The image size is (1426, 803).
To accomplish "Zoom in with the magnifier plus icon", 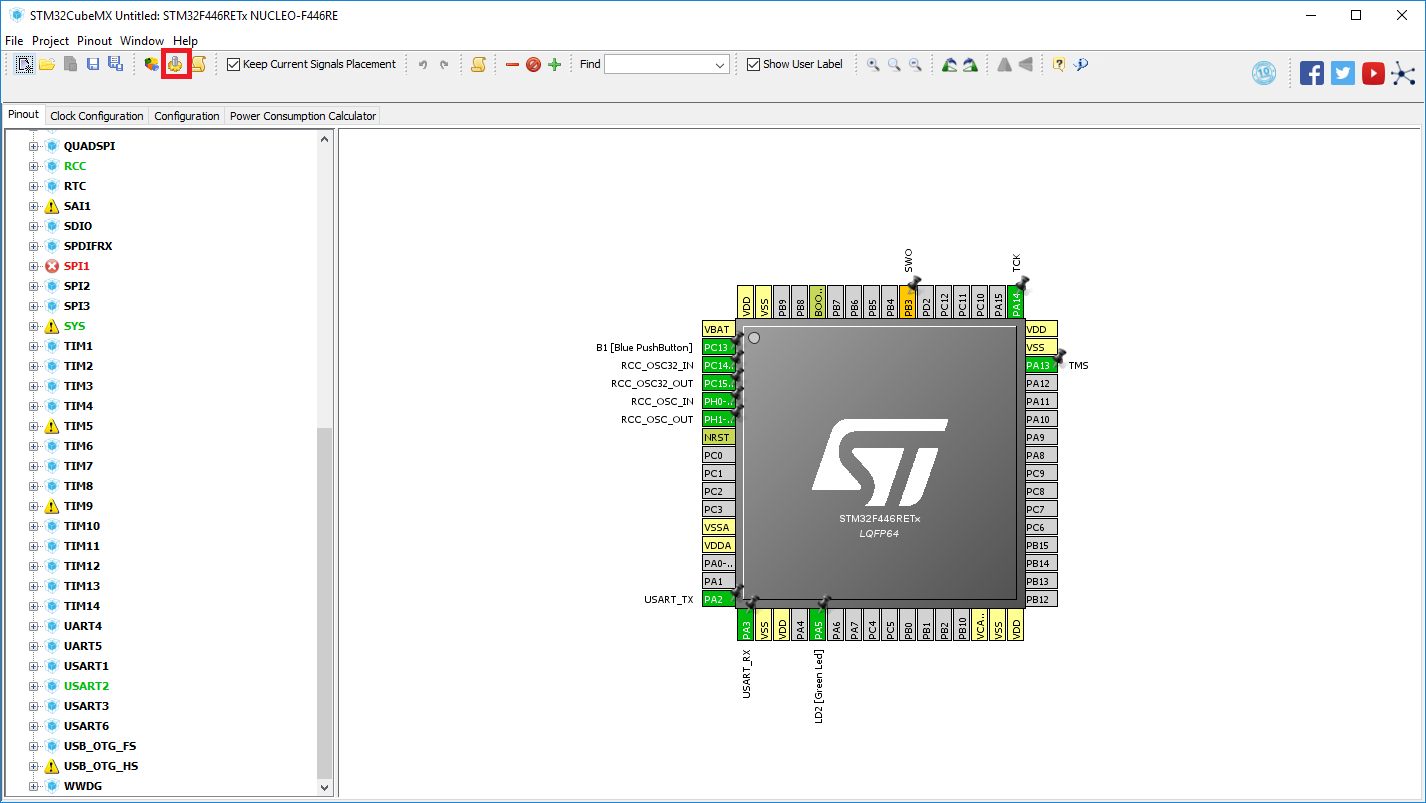I will [x=873, y=64].
